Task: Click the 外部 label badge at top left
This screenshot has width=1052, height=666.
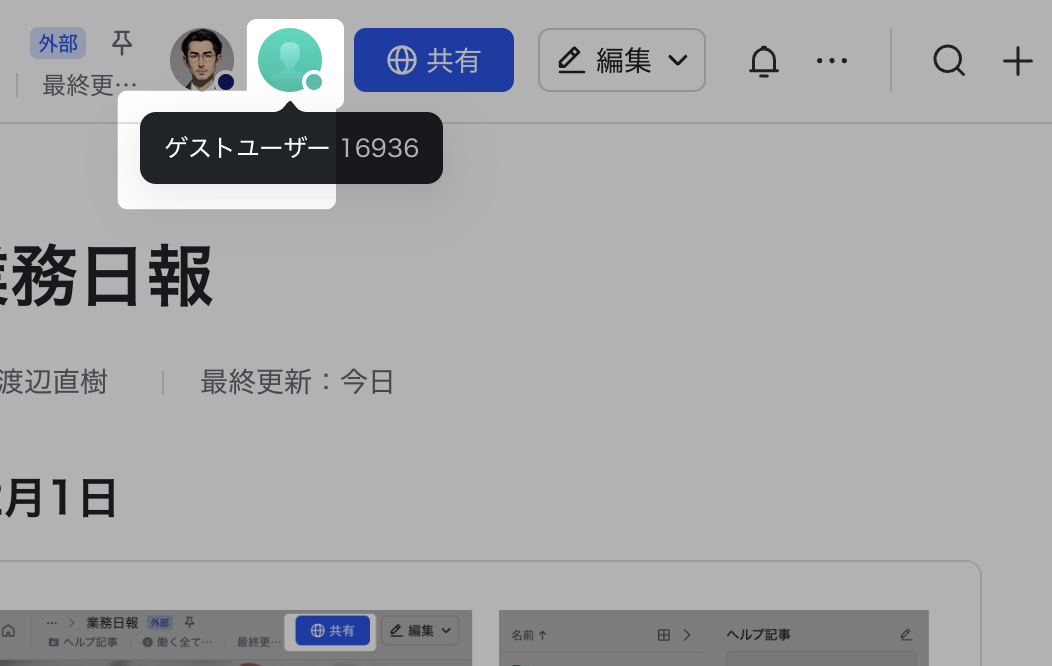Action: point(58,43)
